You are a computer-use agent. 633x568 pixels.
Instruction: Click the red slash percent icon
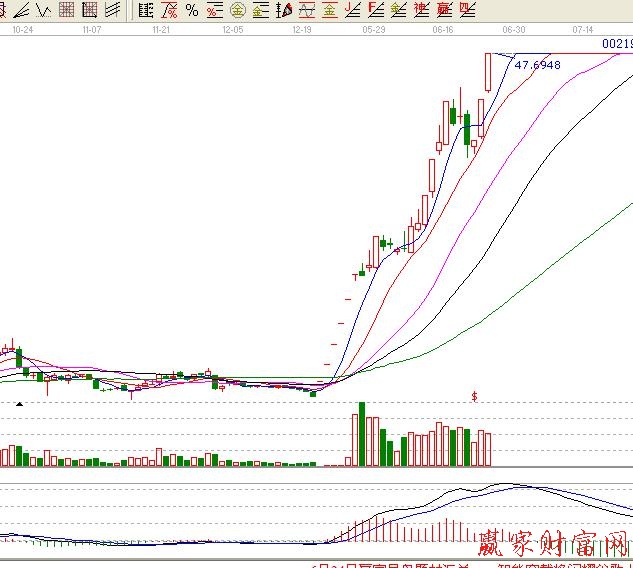click(x=168, y=11)
